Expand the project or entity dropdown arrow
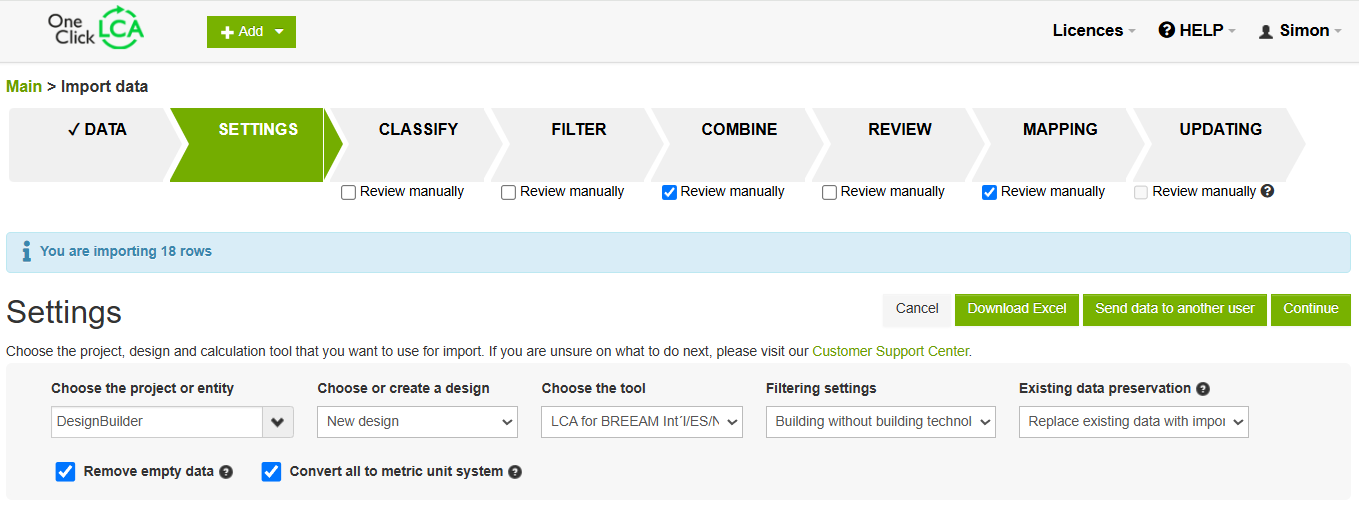The height and width of the screenshot is (519, 1359). 278,422
